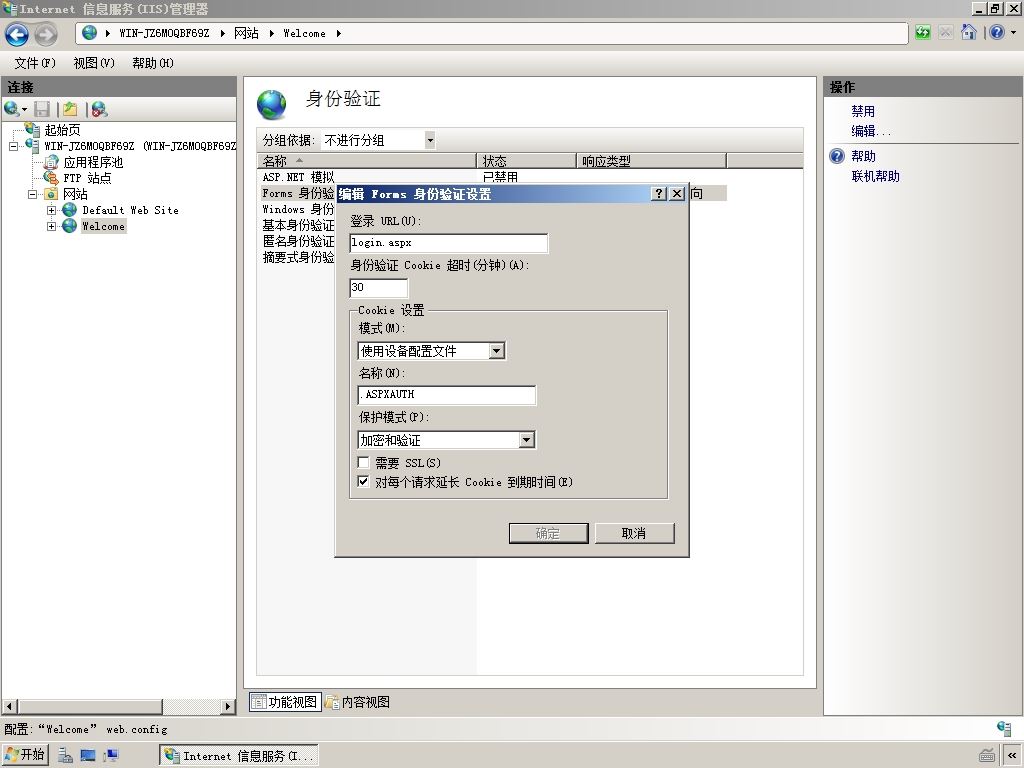Screen dimensions: 1024x768
Task: Expand the Default Web Site node
Action: point(52,210)
